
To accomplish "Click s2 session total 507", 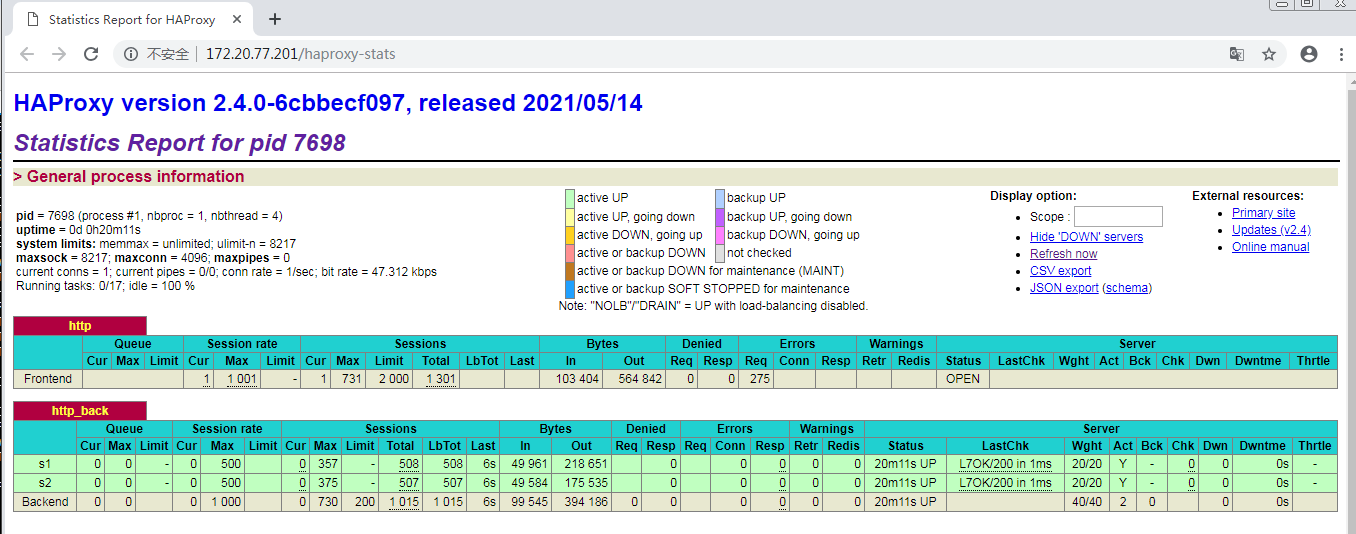I will (408, 482).
